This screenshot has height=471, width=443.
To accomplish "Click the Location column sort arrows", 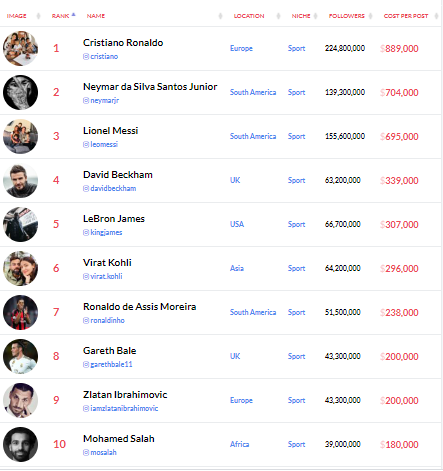I will (x=278, y=16).
